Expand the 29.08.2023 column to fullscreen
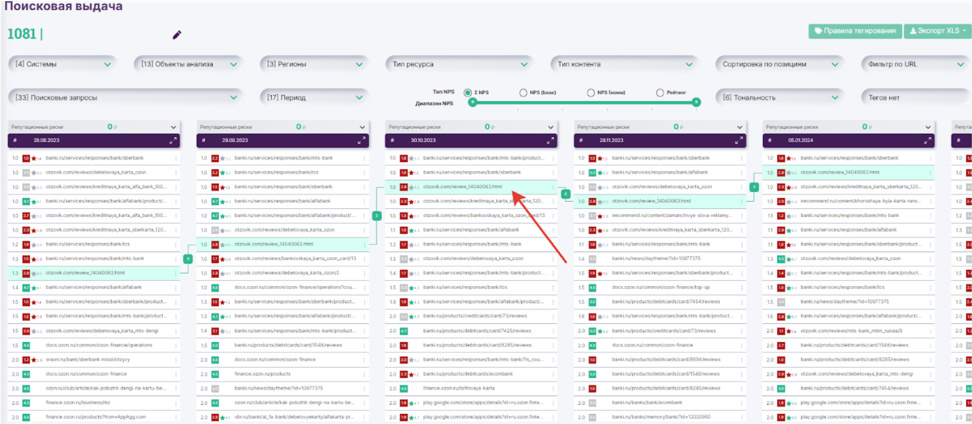This screenshot has height=424, width=972. coord(174,141)
